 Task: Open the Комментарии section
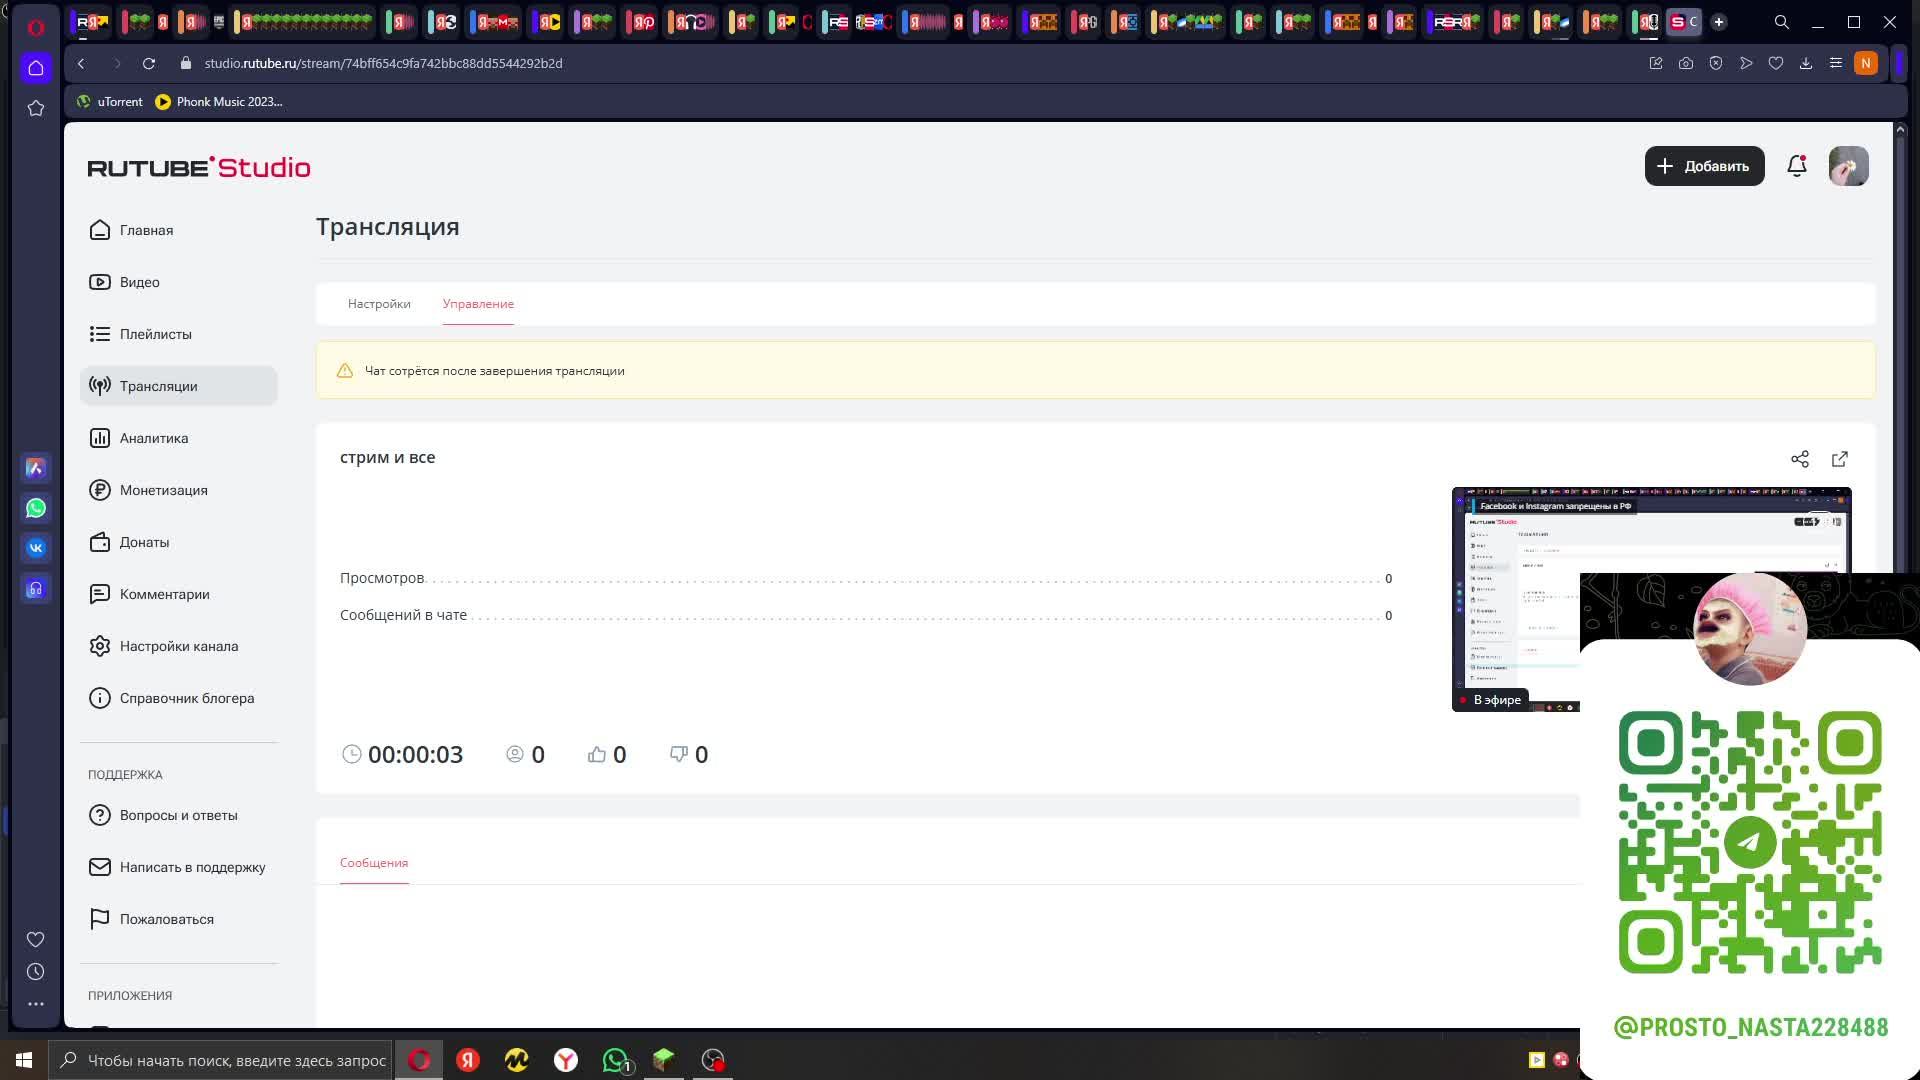pyautogui.click(x=149, y=594)
